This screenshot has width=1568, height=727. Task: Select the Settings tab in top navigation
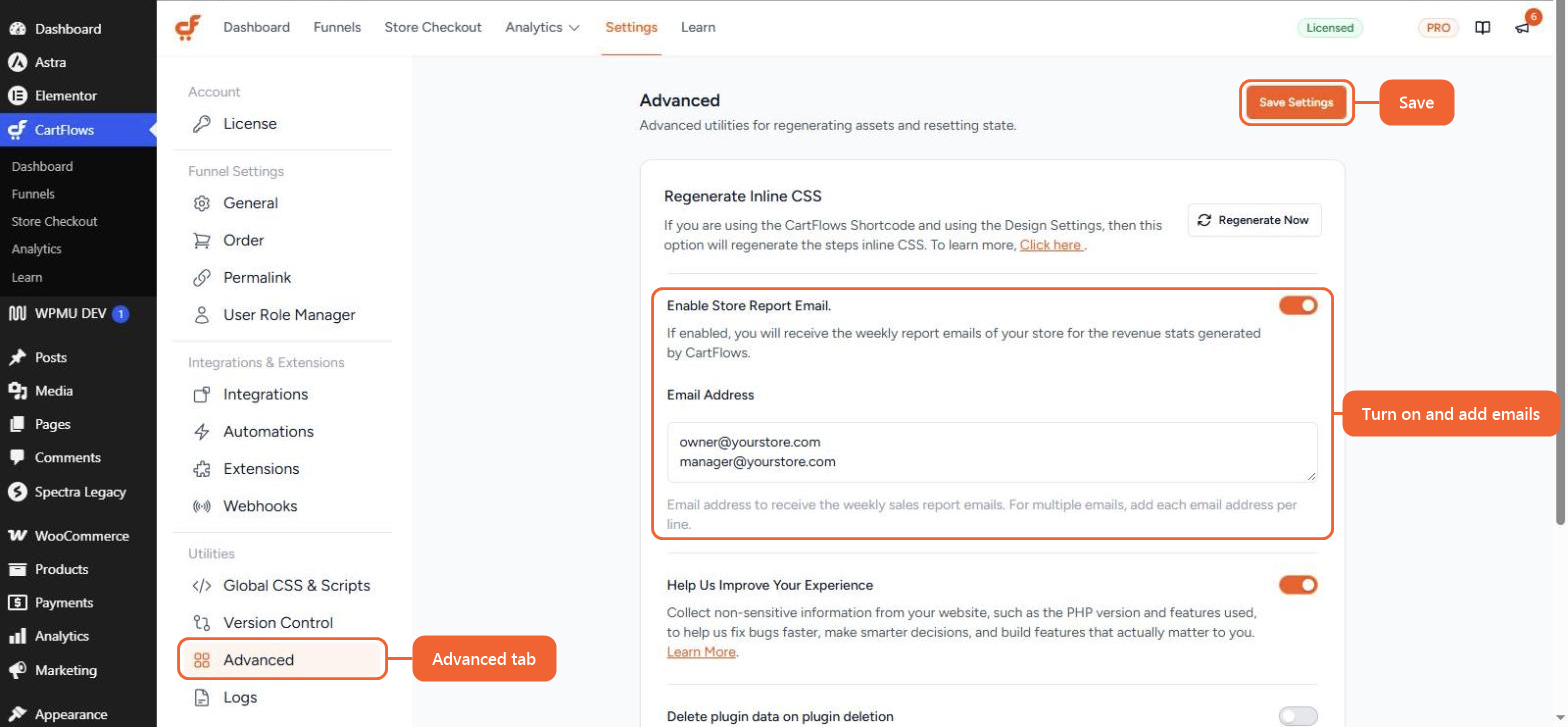point(631,27)
